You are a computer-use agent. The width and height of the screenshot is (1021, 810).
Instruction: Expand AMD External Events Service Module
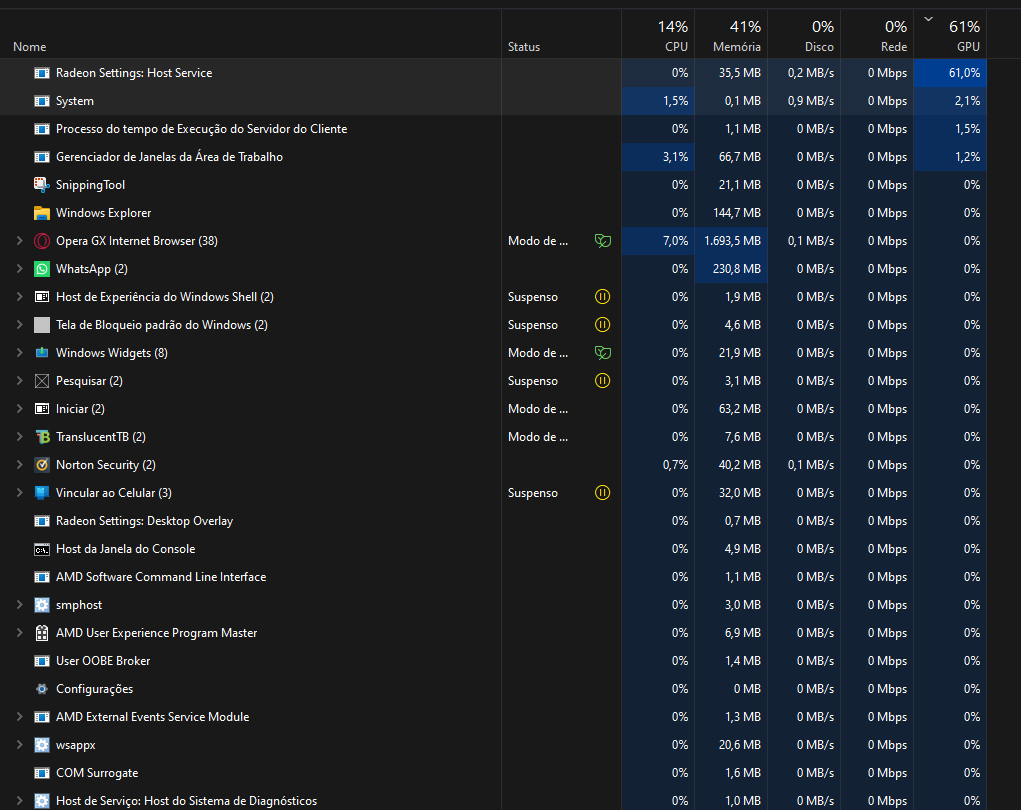click(20, 717)
